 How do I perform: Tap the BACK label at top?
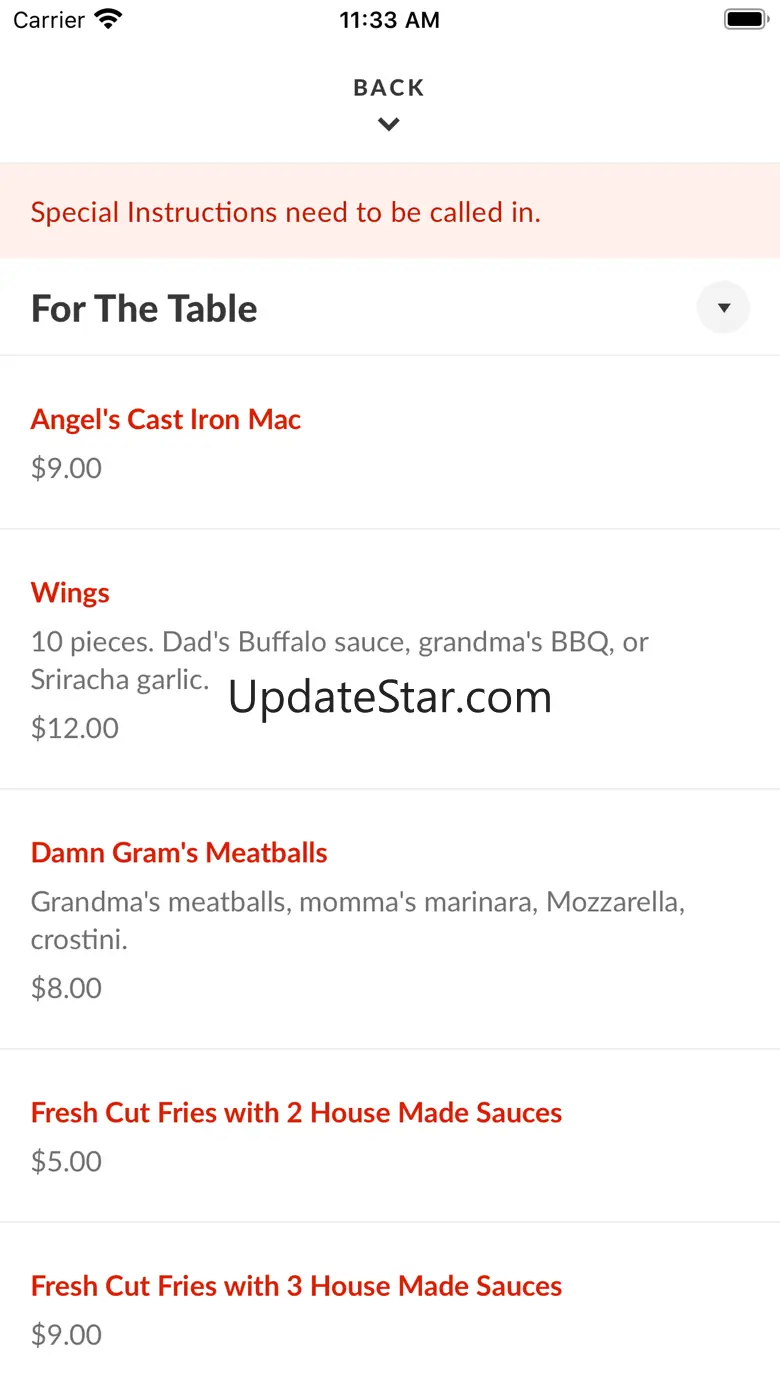pos(389,88)
